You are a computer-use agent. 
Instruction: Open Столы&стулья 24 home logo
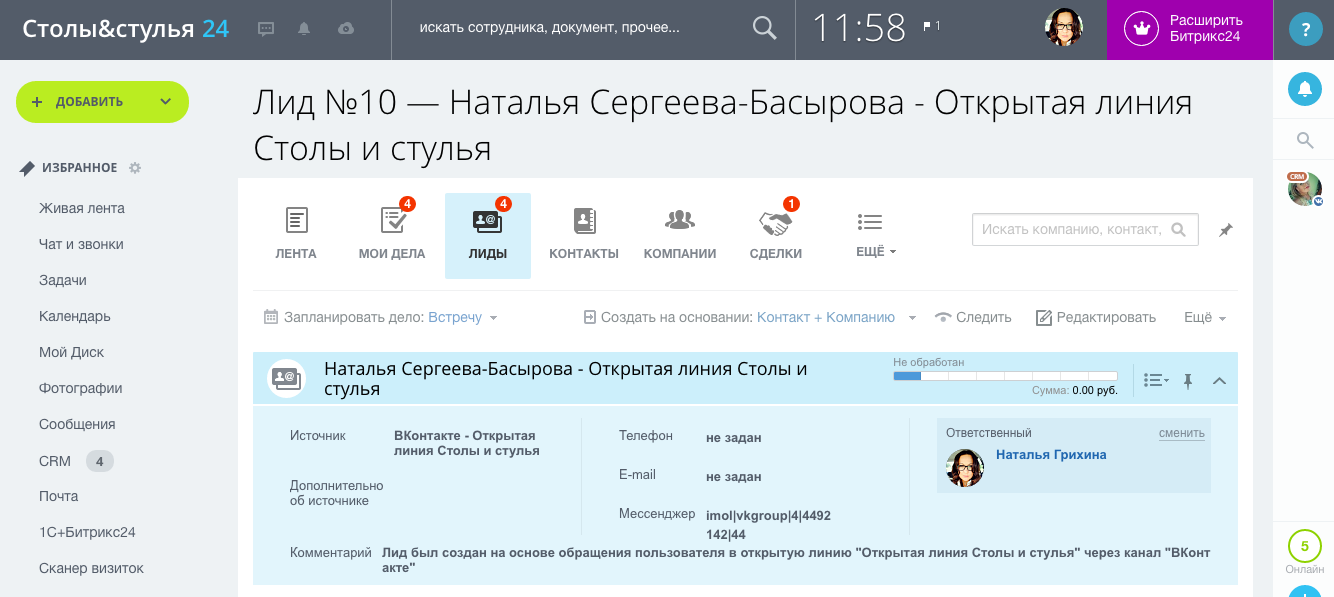pos(126,29)
